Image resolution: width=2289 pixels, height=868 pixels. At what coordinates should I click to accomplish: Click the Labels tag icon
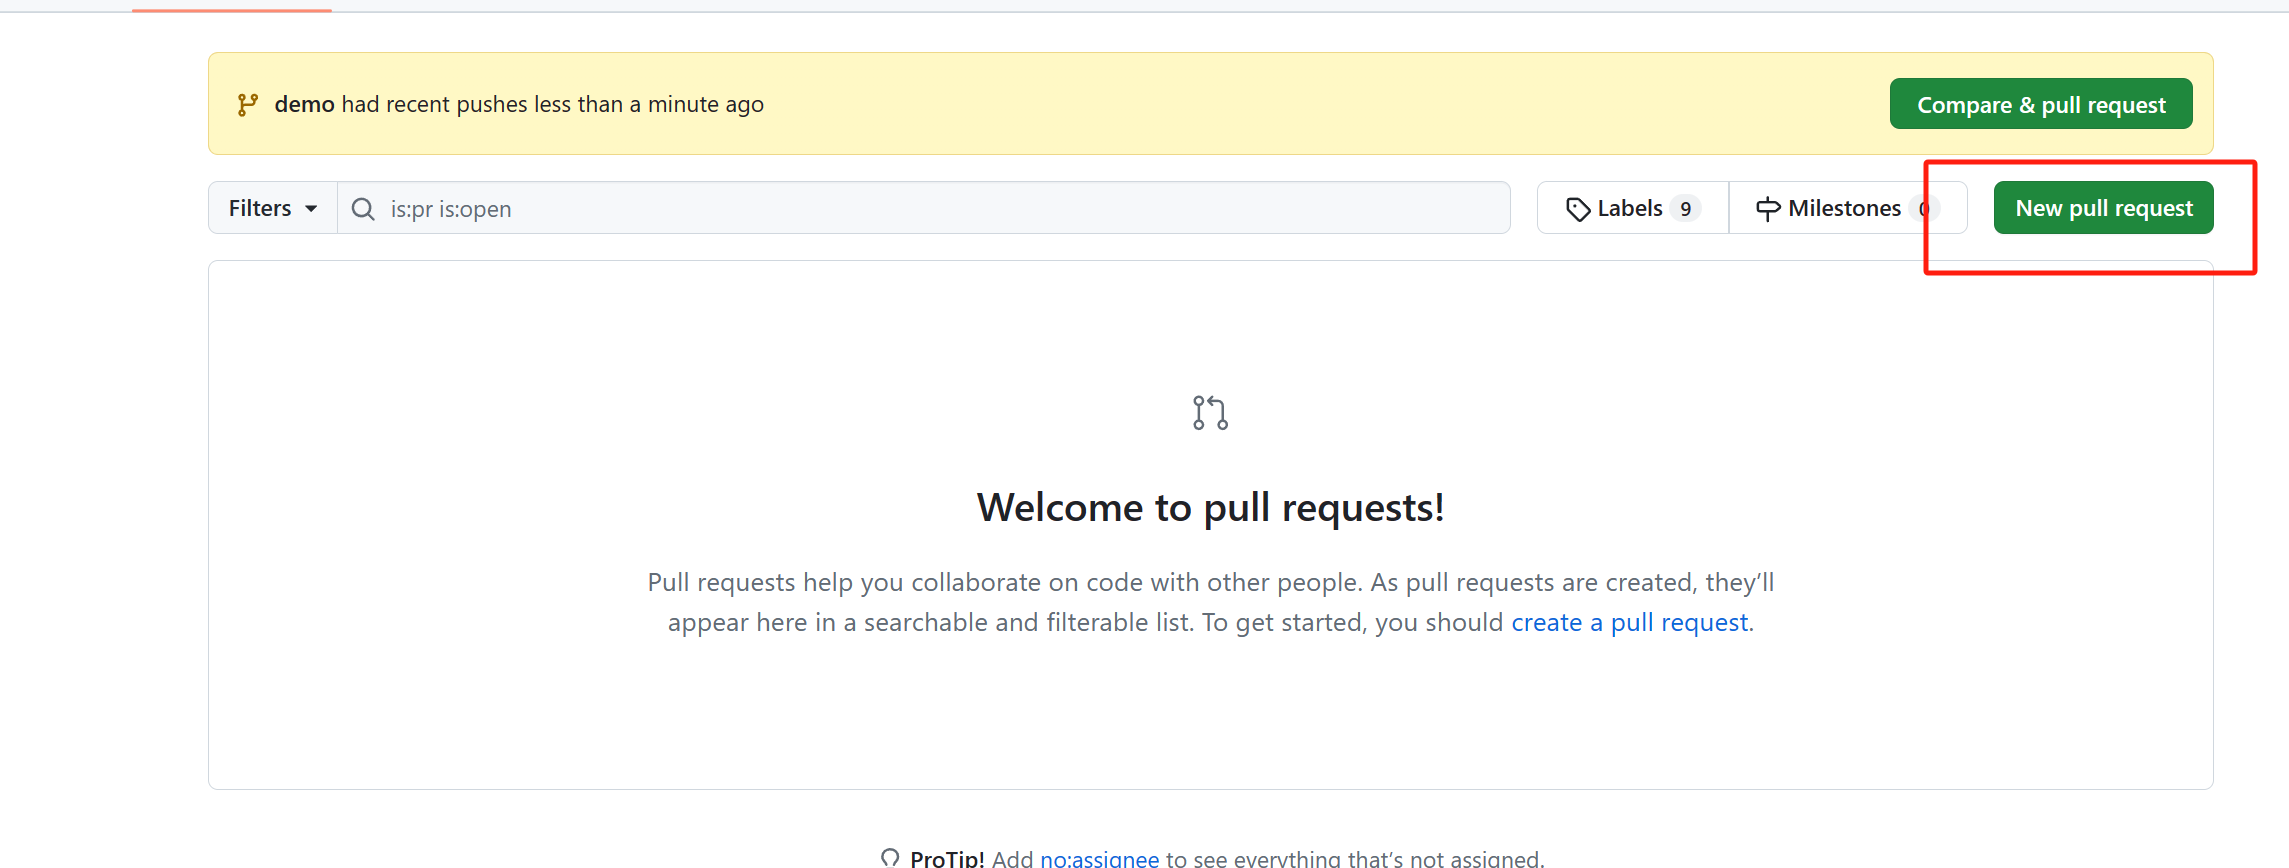(x=1577, y=209)
